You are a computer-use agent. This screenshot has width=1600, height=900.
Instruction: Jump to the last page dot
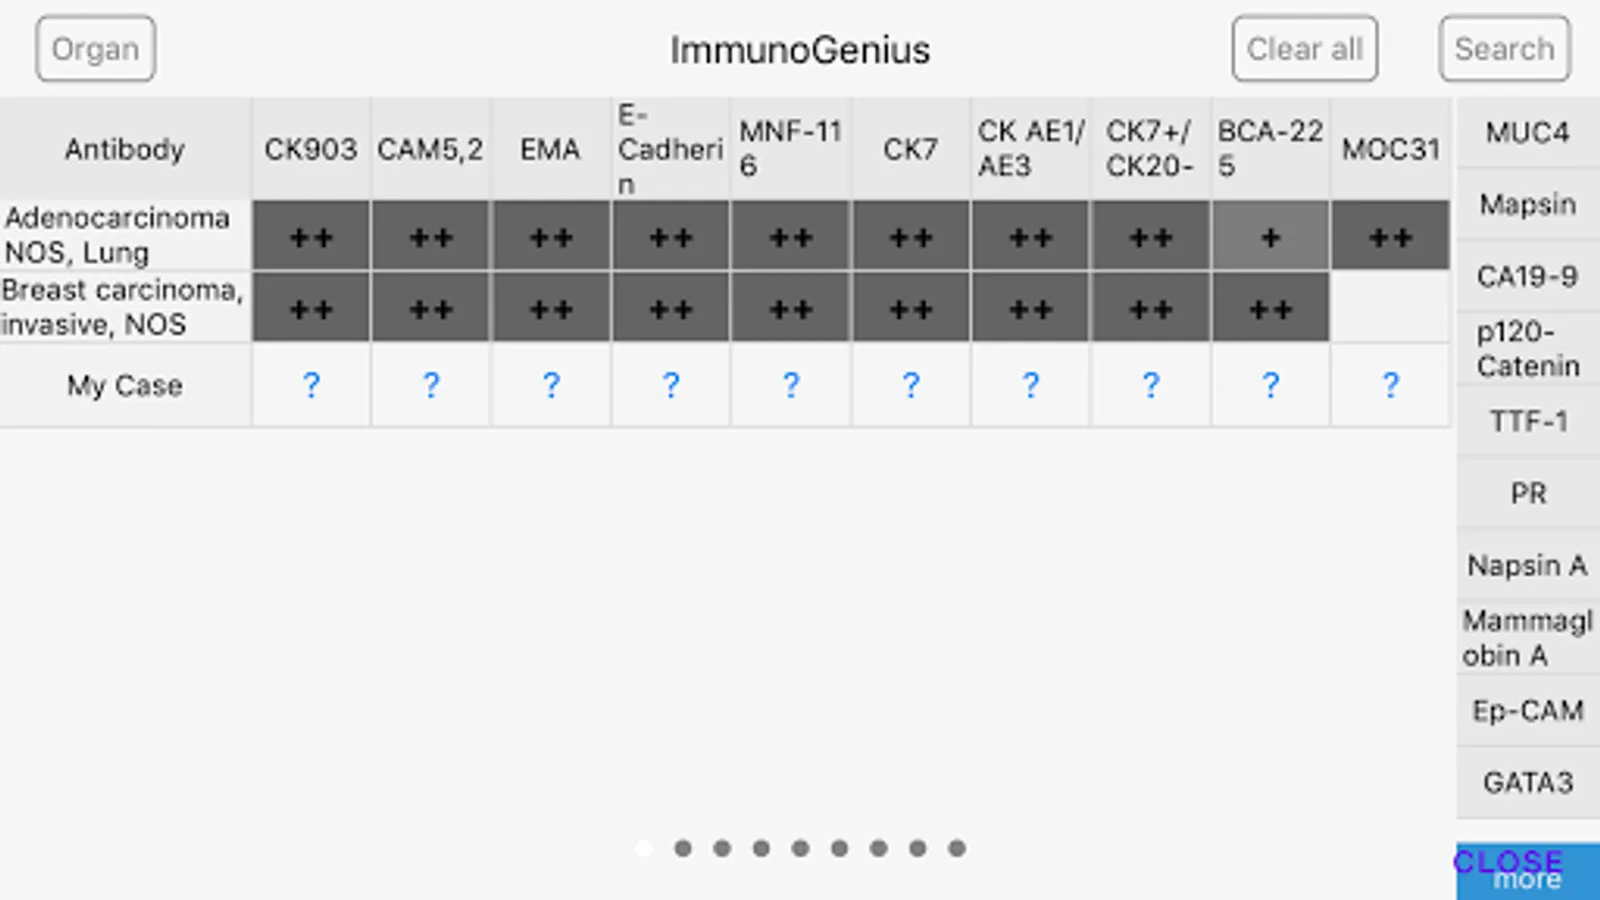point(957,848)
